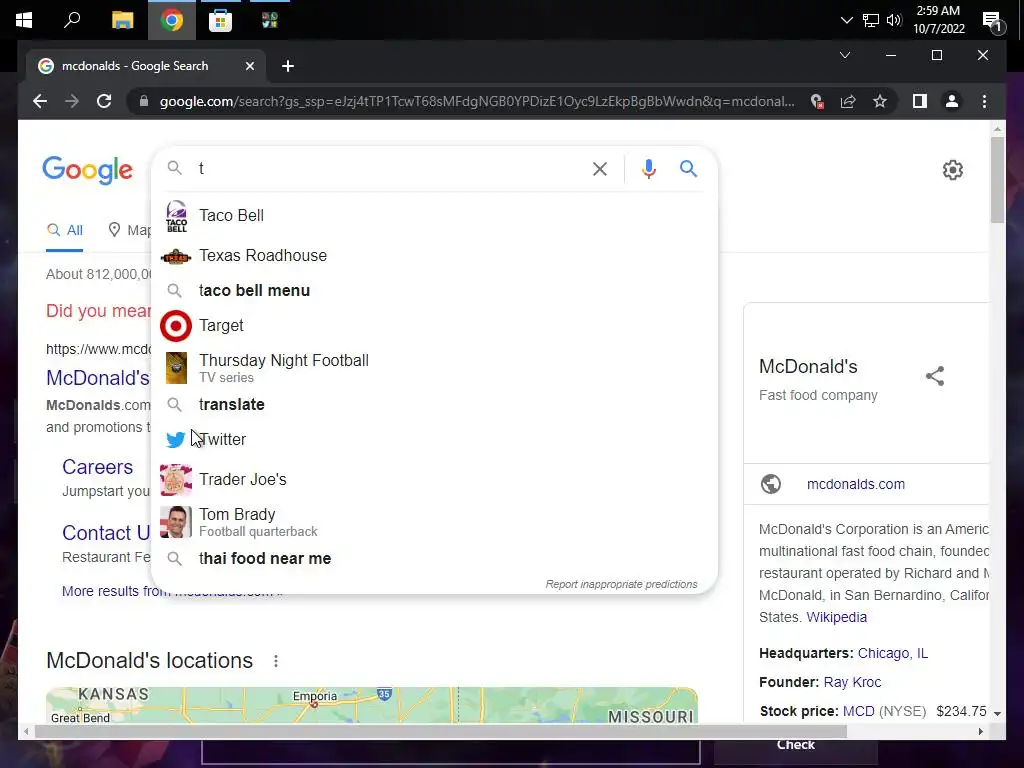Click the MCD stock ticker link
This screenshot has width=1024, height=768.
[x=858, y=711]
